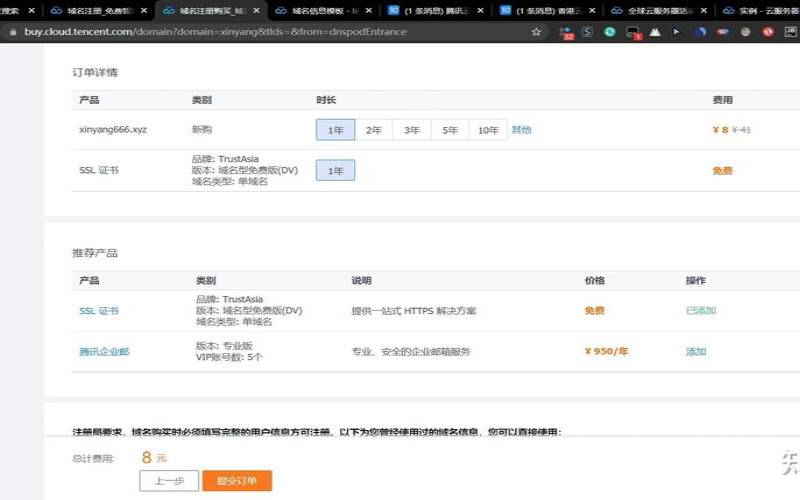Close the 域名信息模板 tab

(x=368, y=10)
